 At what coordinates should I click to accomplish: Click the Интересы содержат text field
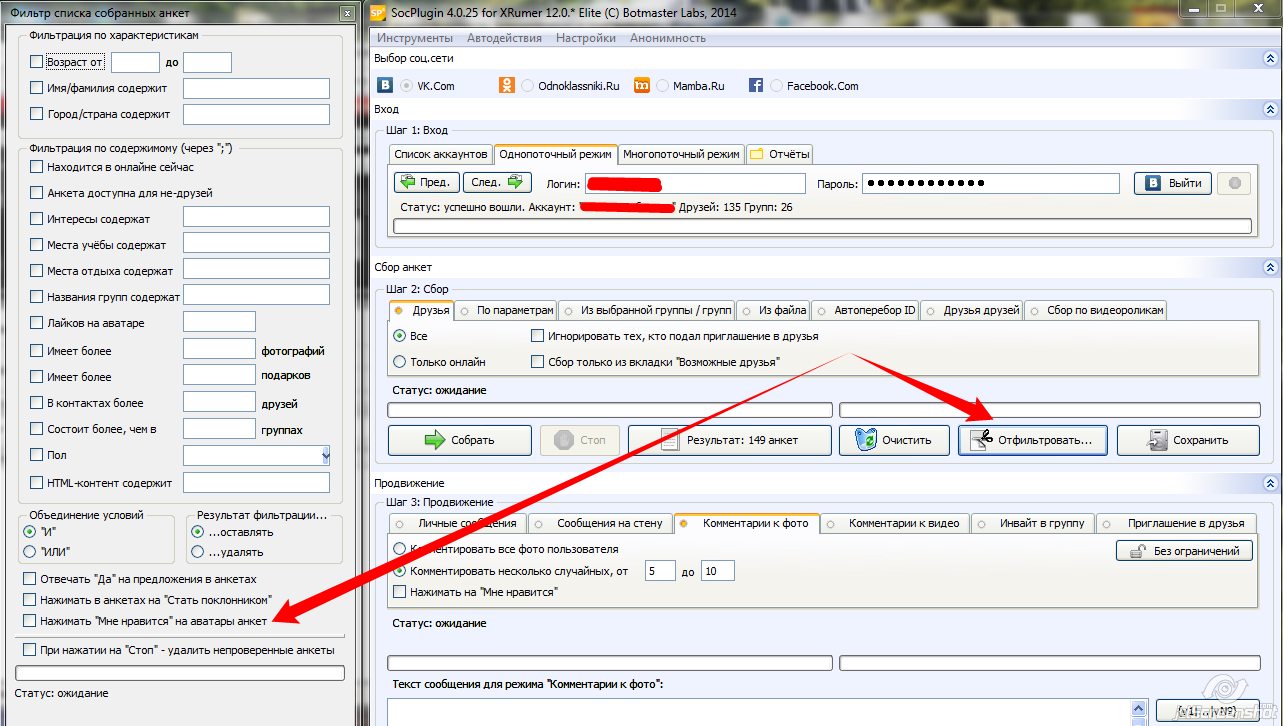[256, 217]
